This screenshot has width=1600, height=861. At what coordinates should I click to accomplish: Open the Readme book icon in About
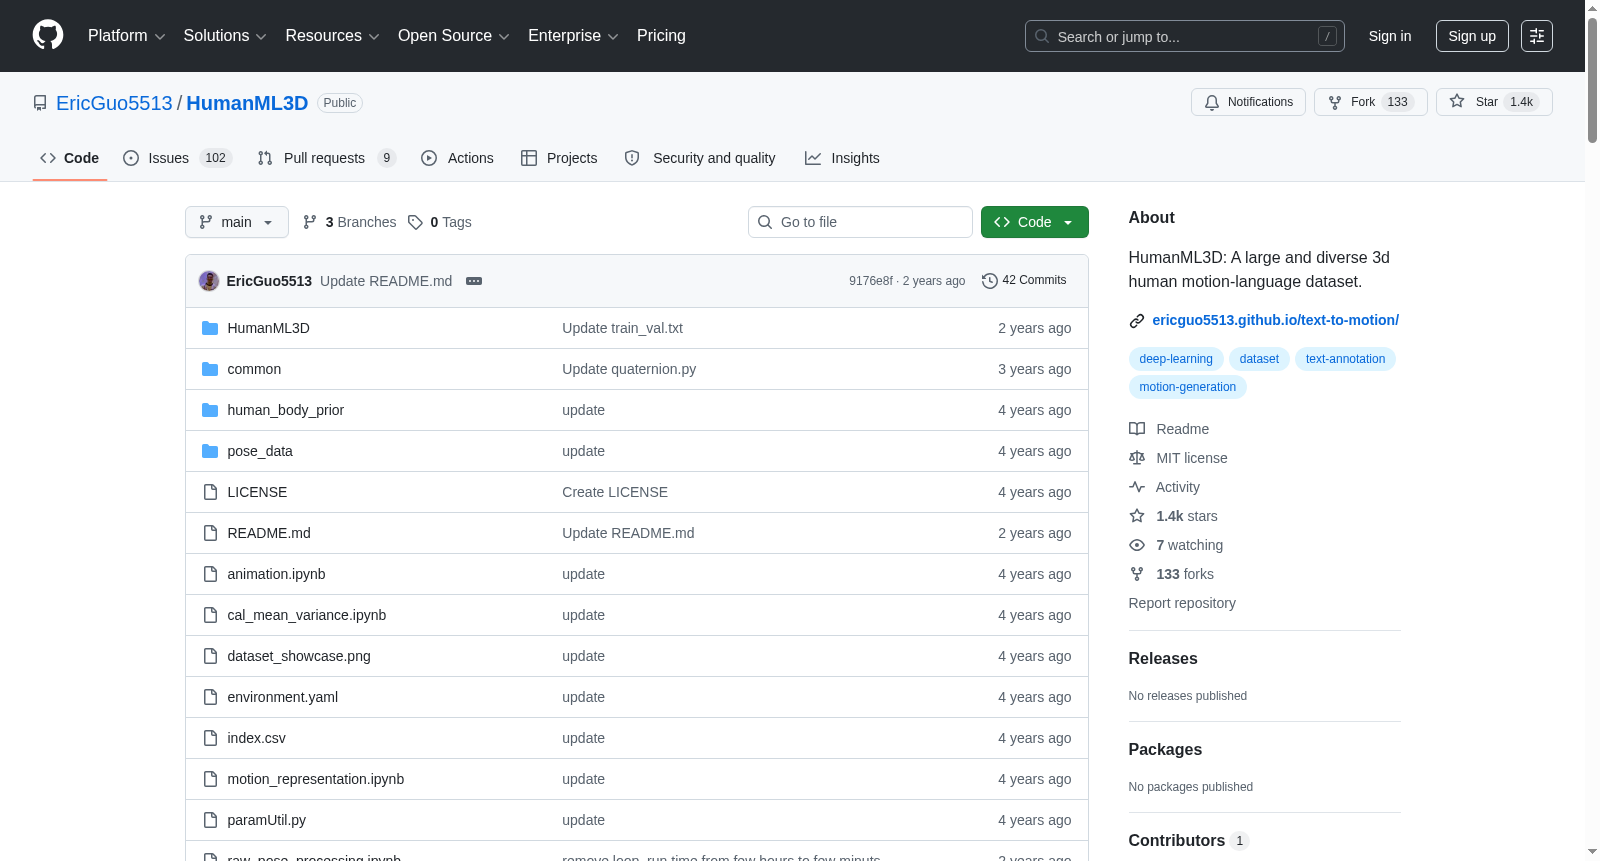tap(1137, 429)
